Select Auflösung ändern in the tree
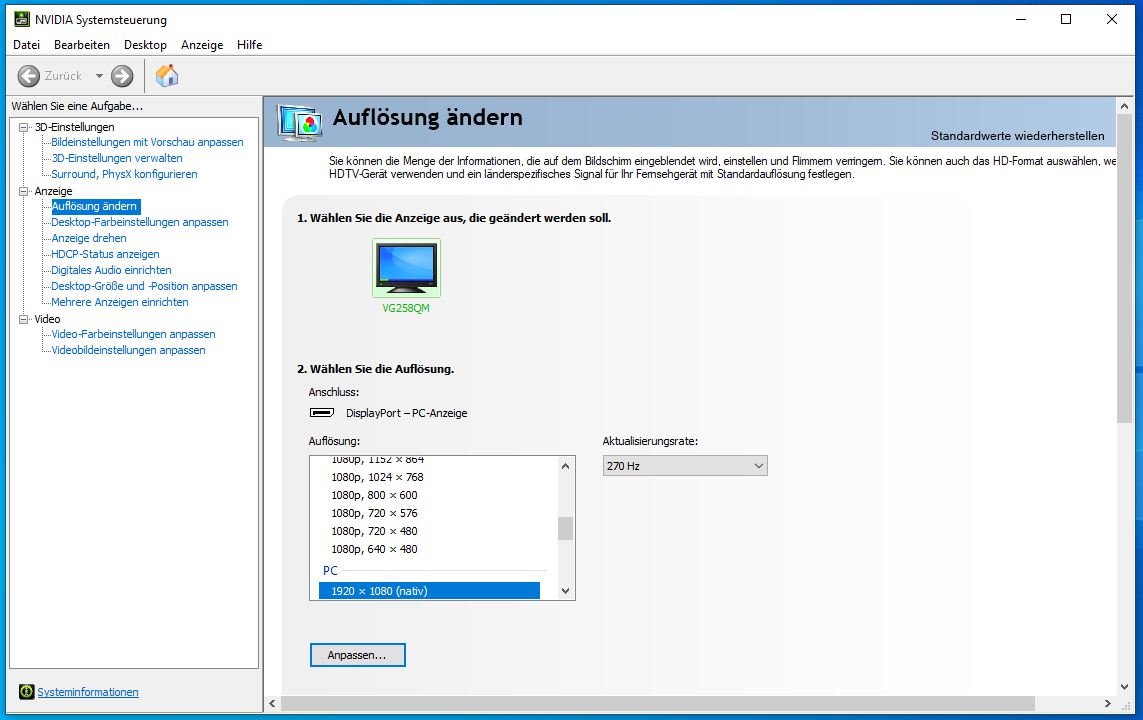Viewport: 1143px width, 720px height. pyautogui.click(x=94, y=206)
